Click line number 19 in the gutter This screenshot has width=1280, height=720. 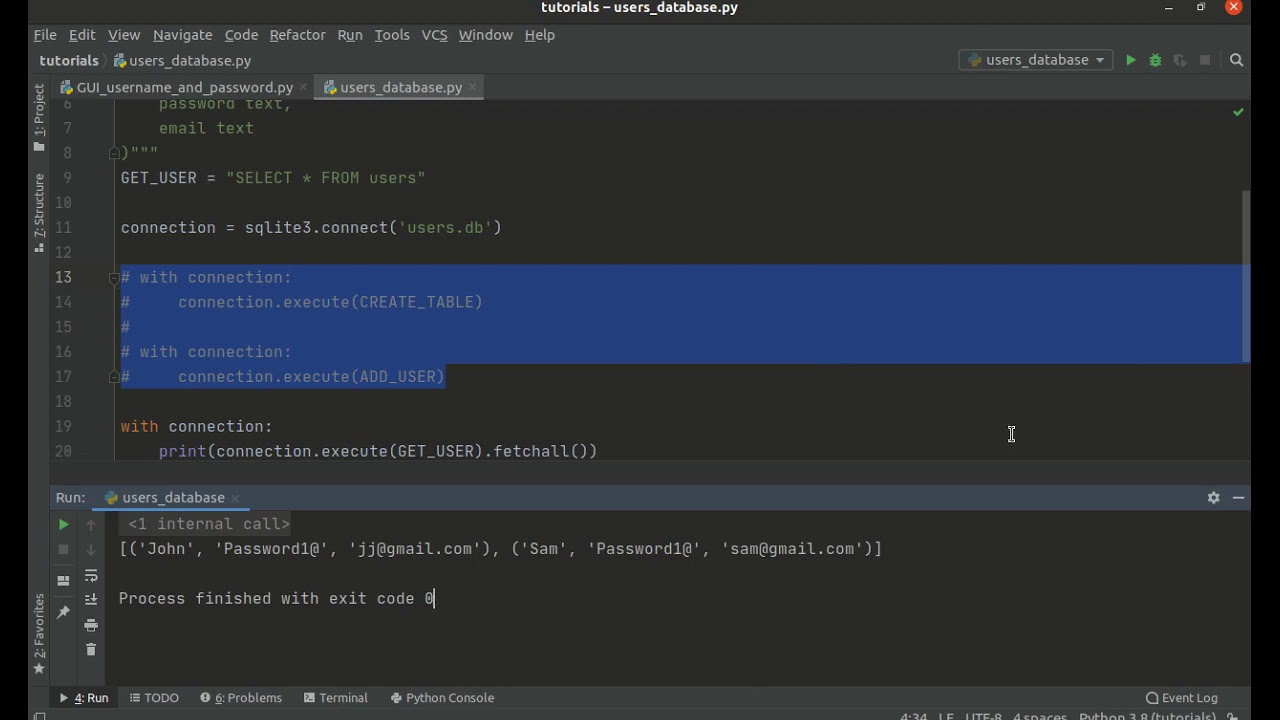pos(63,427)
